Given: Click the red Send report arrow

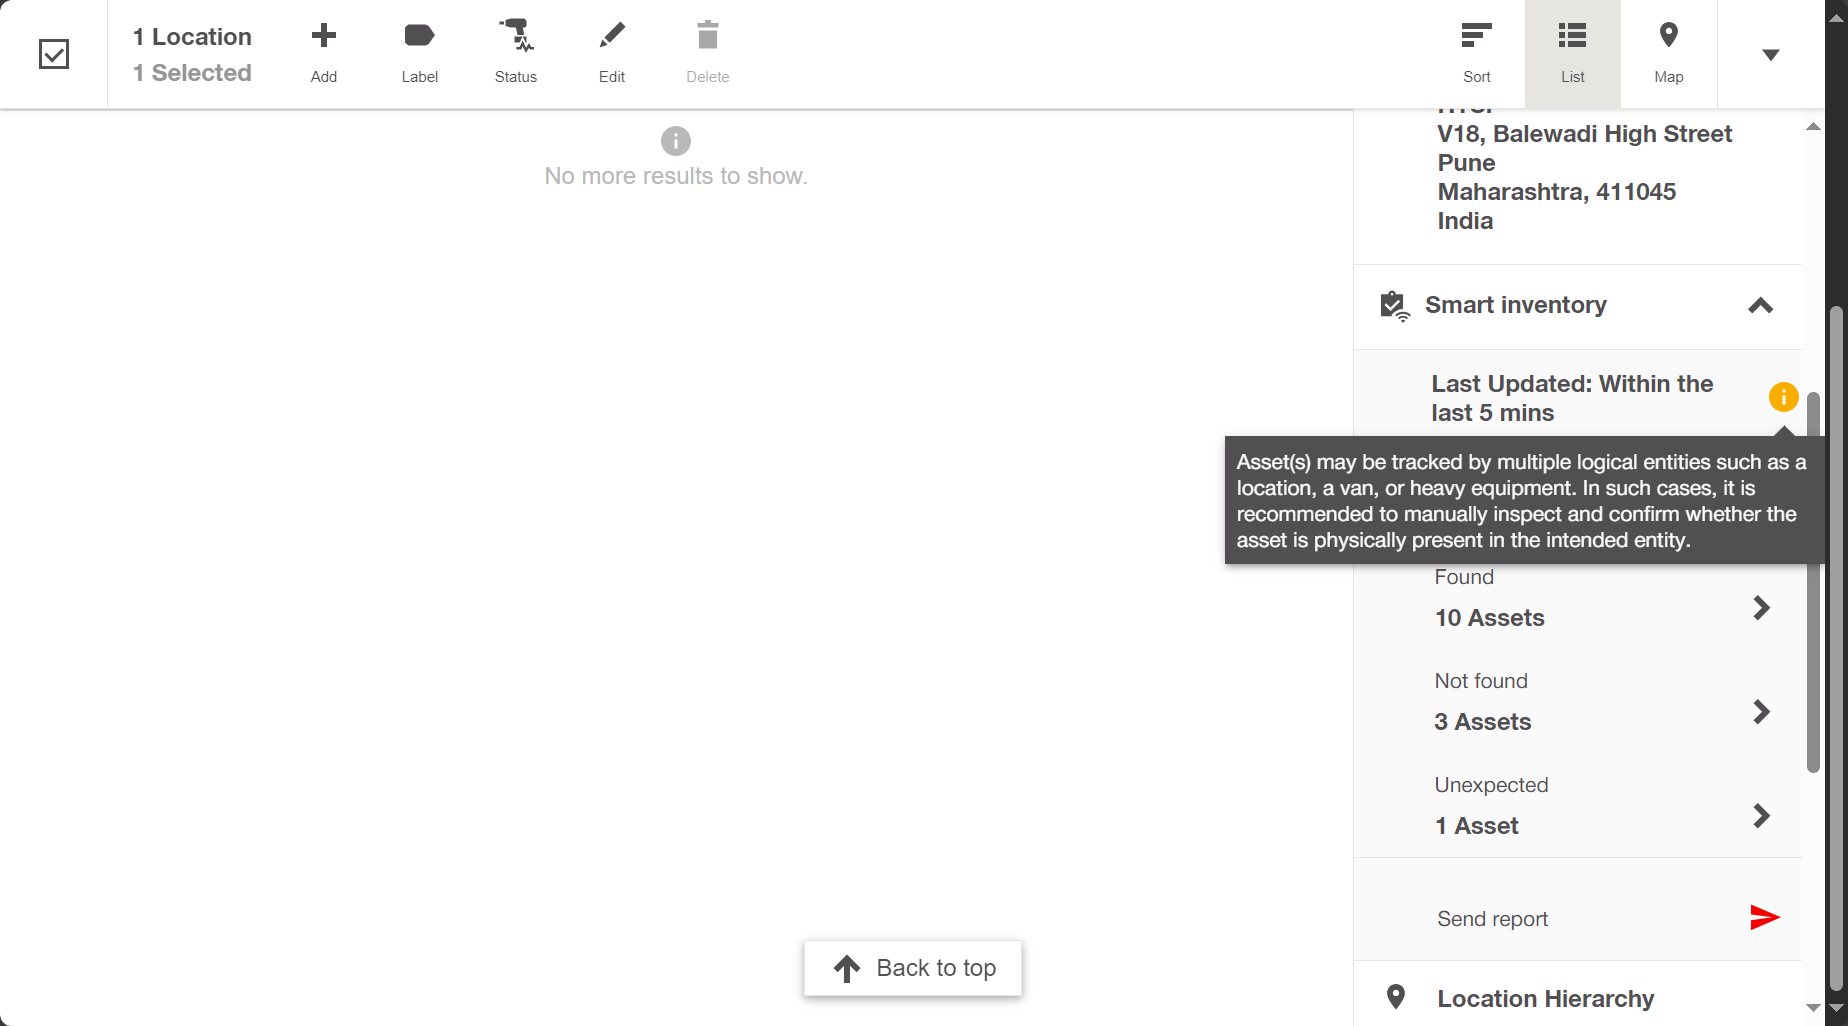Looking at the screenshot, I should point(1764,917).
